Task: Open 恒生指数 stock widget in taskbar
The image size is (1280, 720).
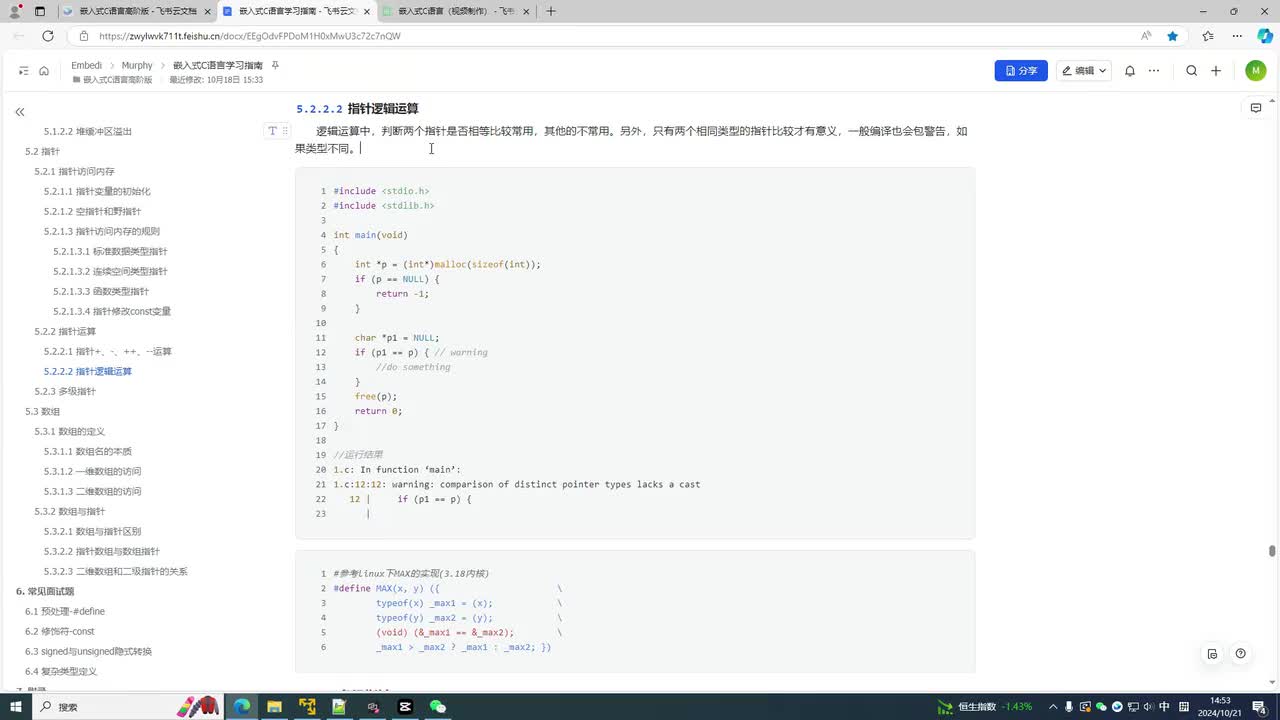Action: click(985, 707)
